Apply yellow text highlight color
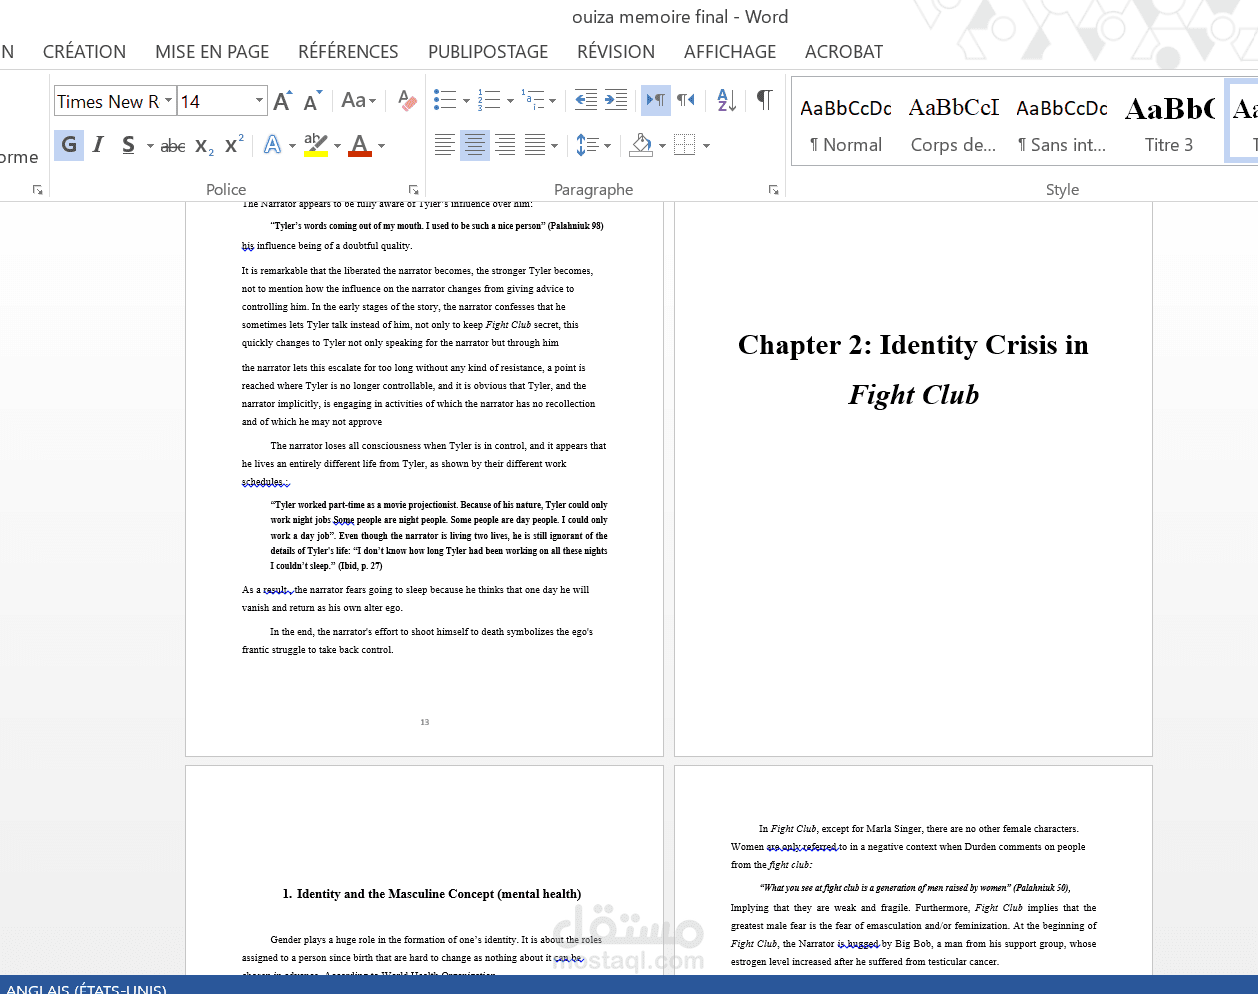 coord(316,145)
